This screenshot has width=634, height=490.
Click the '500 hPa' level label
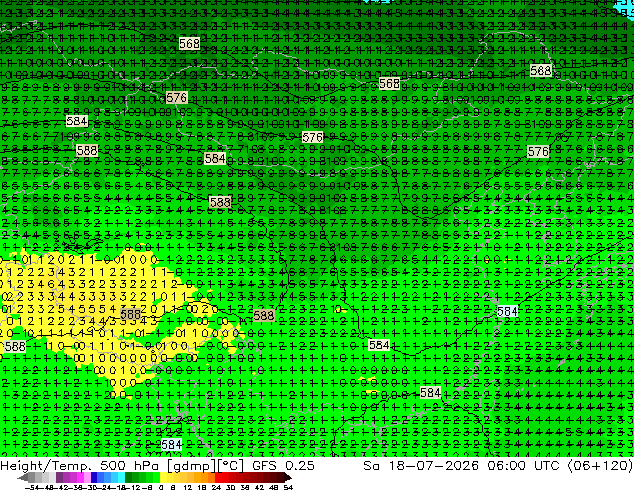click(129, 466)
